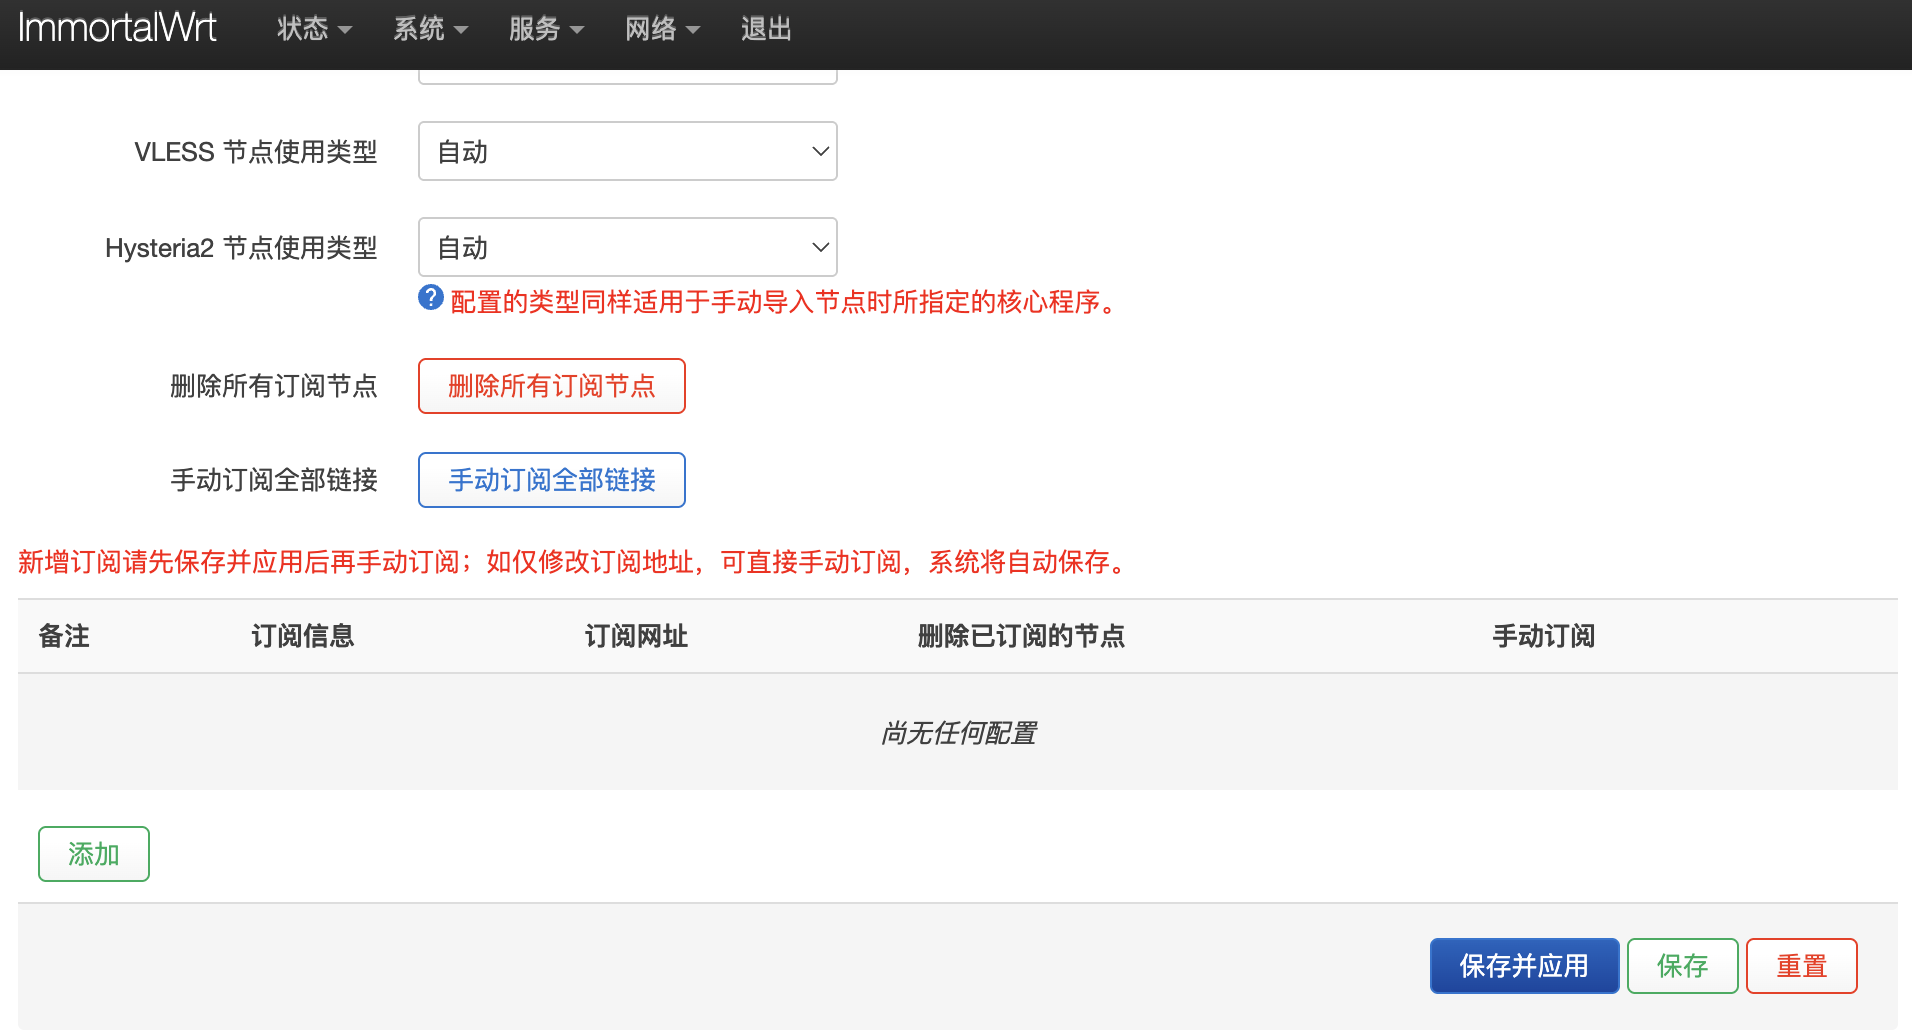Click the 删除已订阅的节点 column header

1021,636
